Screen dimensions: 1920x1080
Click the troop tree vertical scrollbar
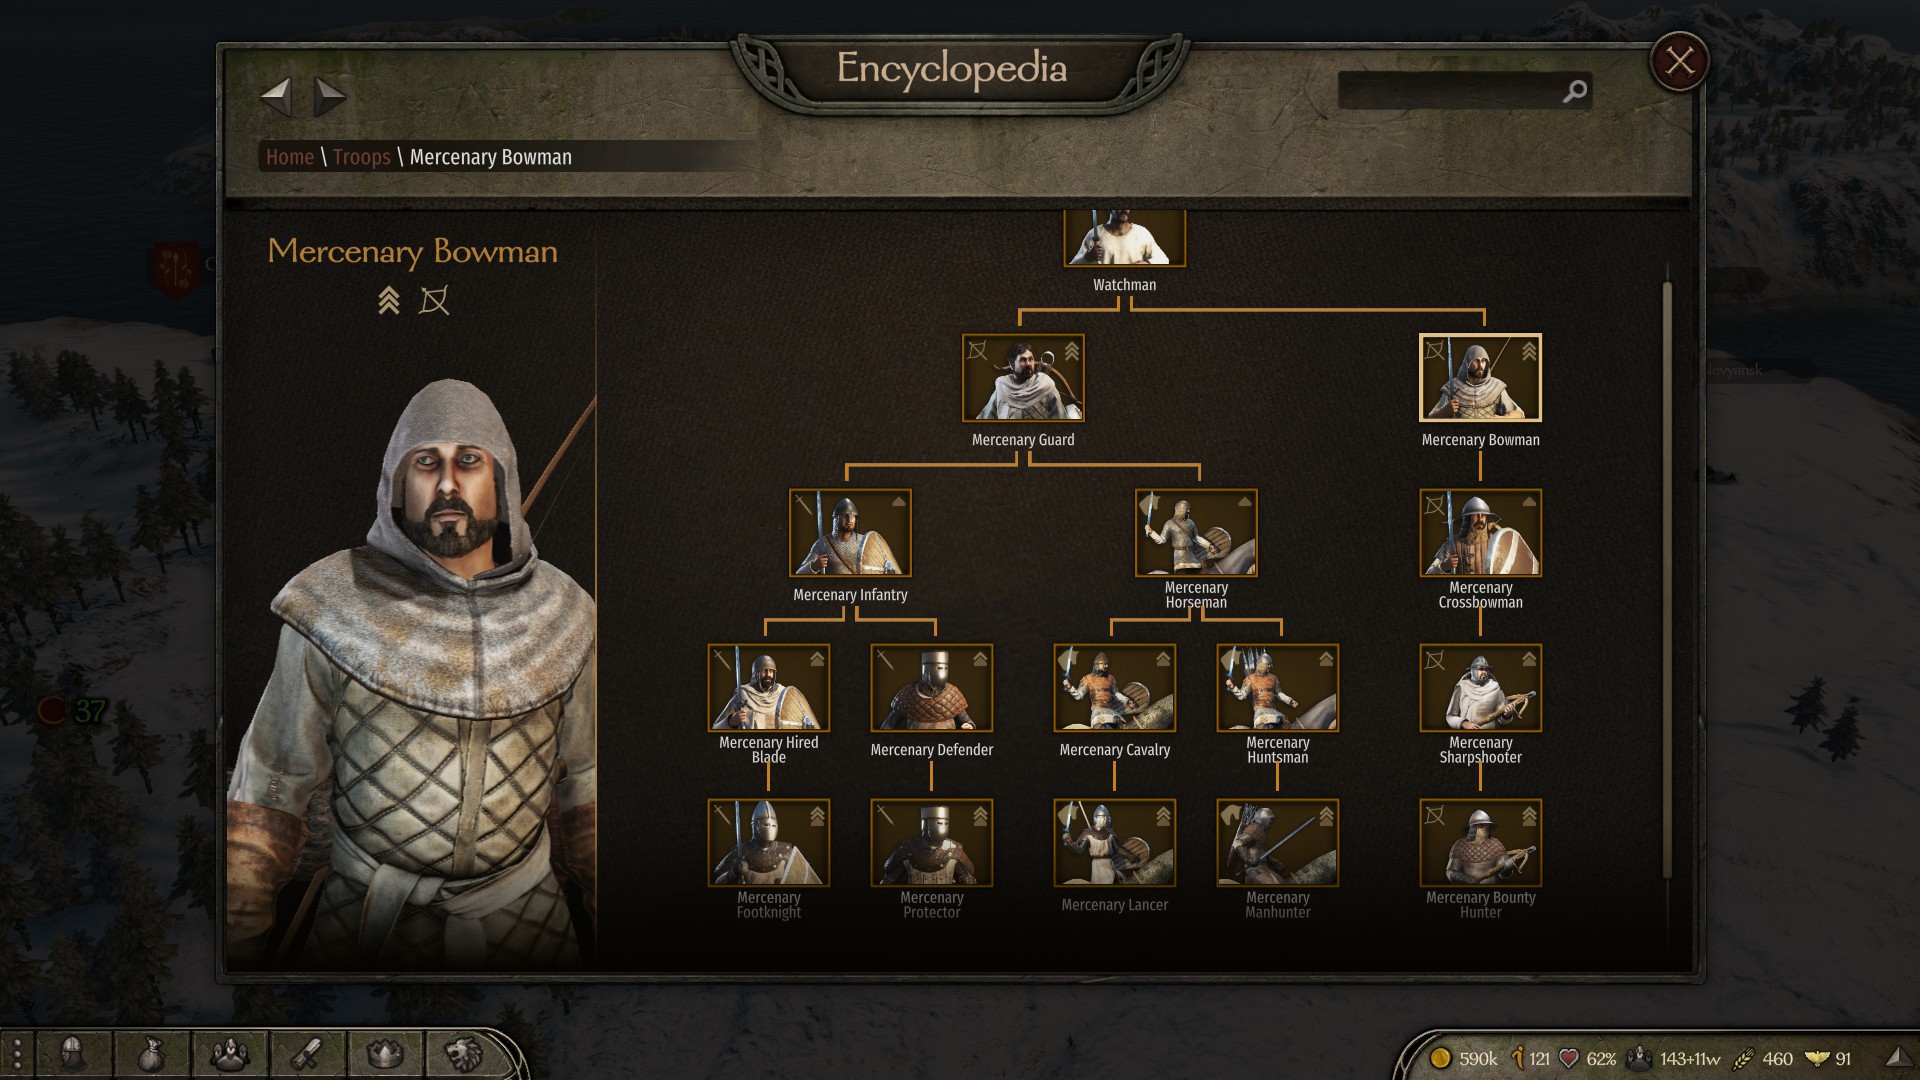coord(1667,580)
